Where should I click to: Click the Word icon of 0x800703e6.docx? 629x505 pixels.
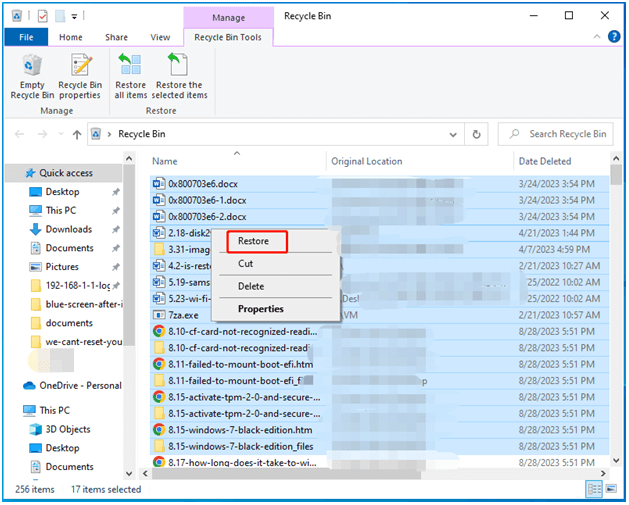[159, 184]
